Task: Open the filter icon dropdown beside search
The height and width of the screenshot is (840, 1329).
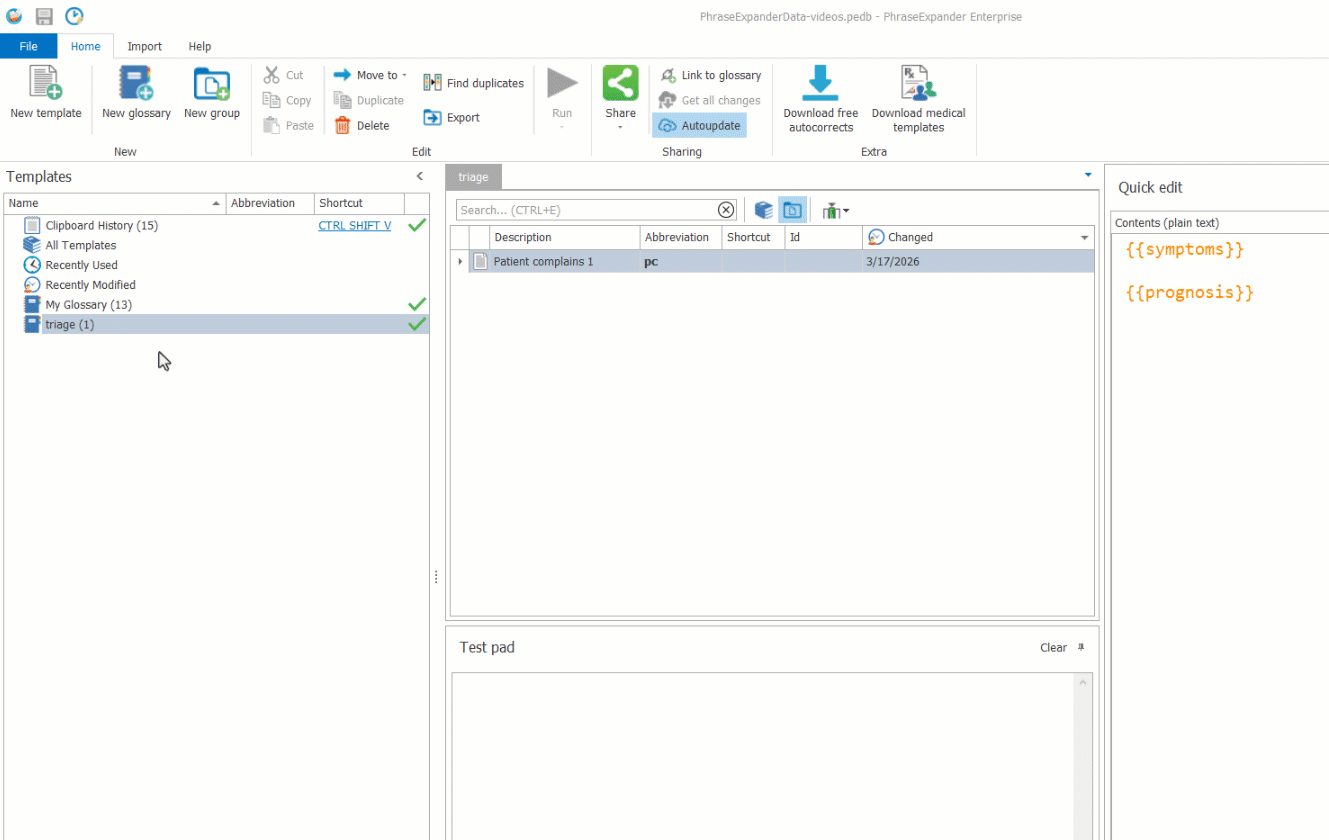Action: [835, 210]
